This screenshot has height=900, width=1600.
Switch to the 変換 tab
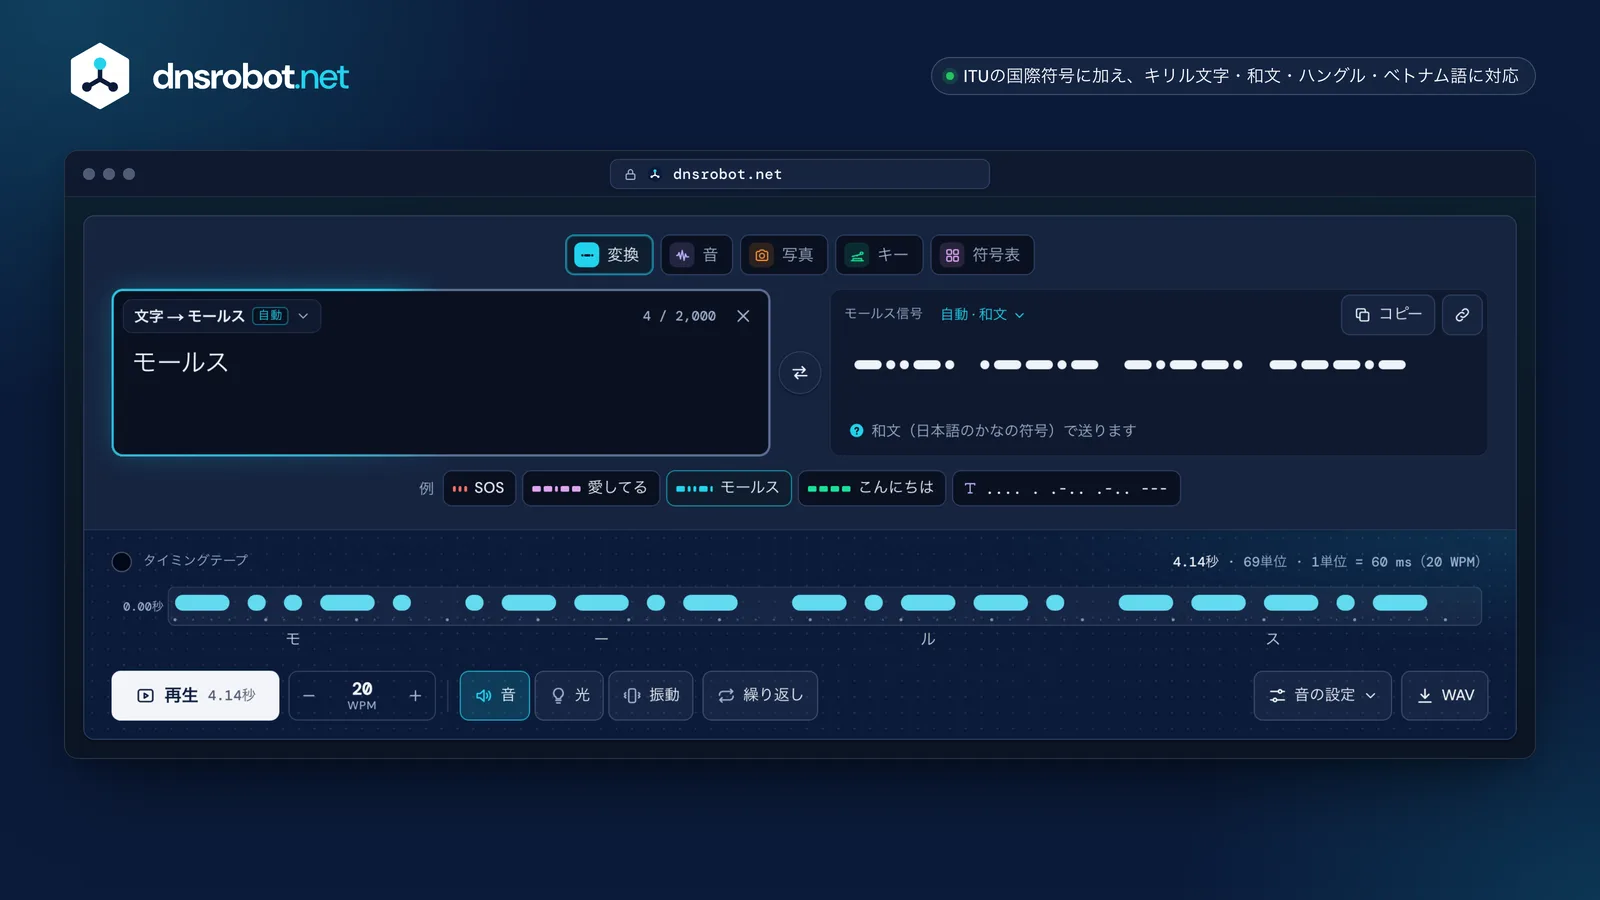pyautogui.click(x=609, y=255)
